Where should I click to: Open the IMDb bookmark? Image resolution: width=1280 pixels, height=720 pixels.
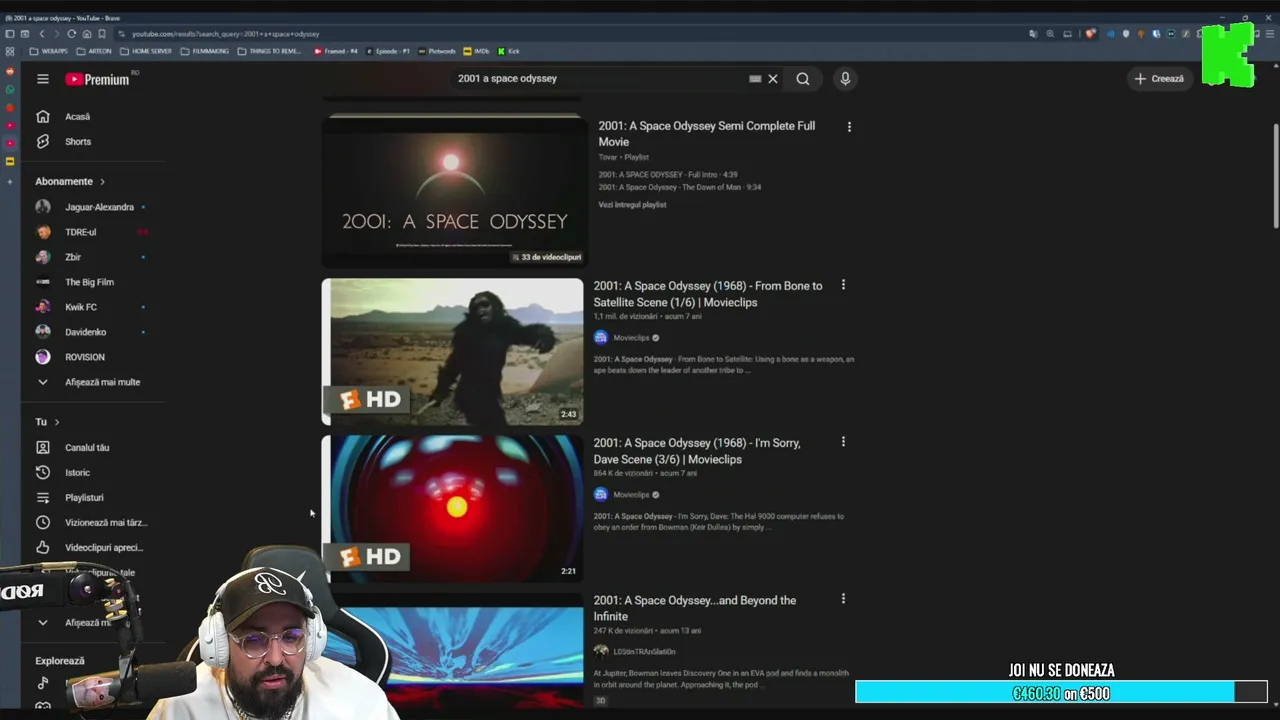pyautogui.click(x=477, y=51)
